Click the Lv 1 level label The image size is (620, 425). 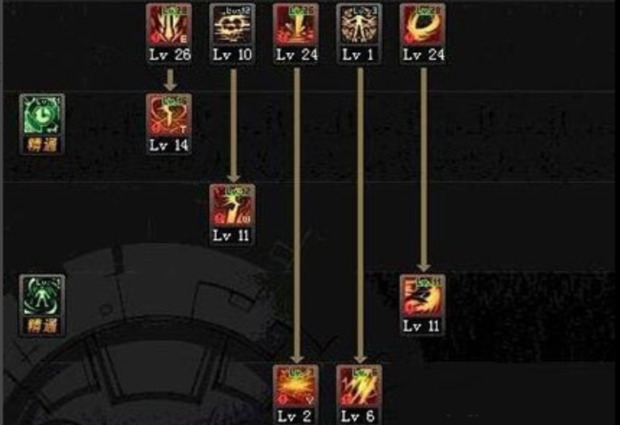point(359,55)
